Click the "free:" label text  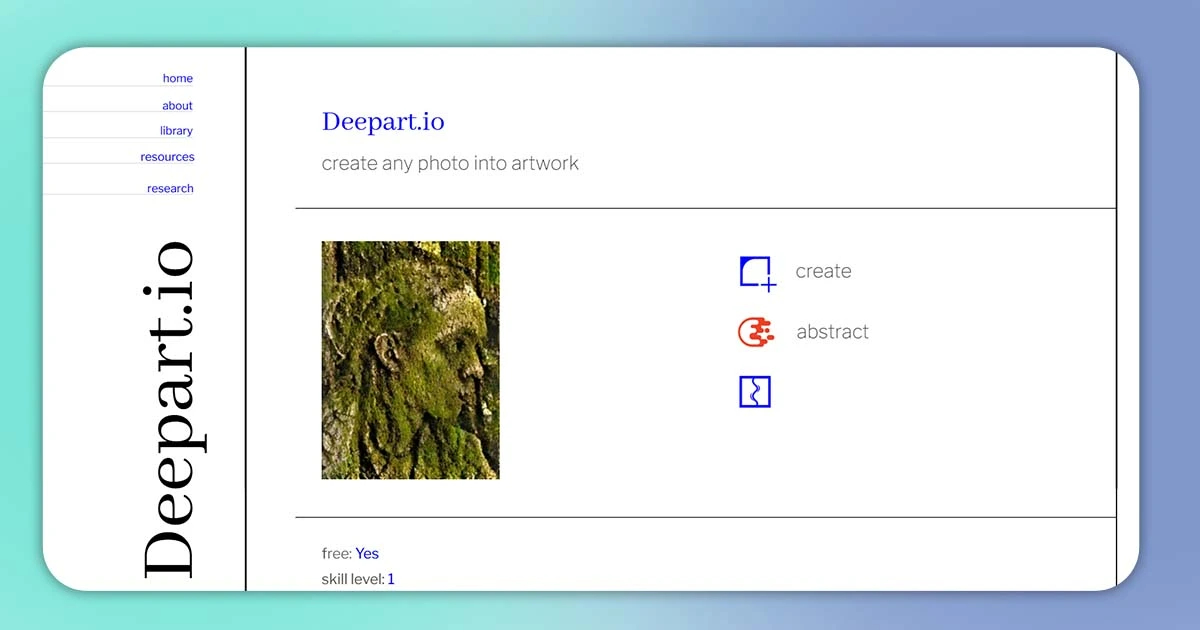(334, 553)
